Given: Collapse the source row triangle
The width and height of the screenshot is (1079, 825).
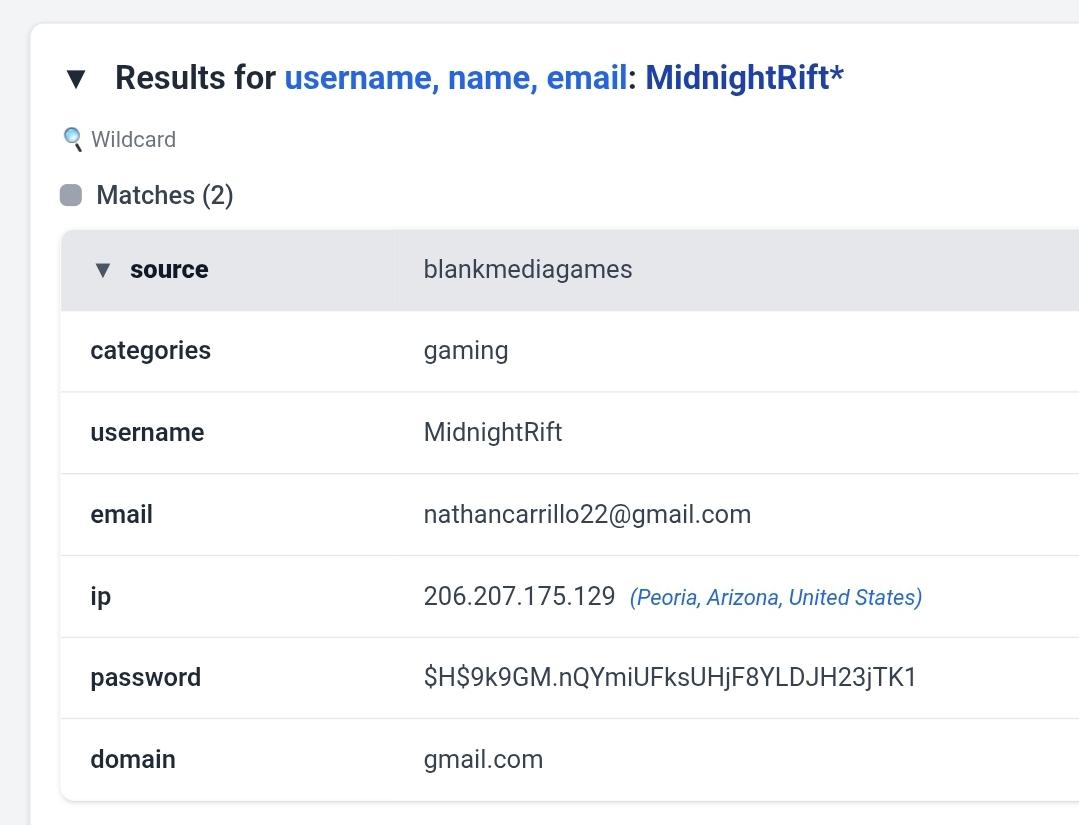Looking at the screenshot, I should click(102, 270).
